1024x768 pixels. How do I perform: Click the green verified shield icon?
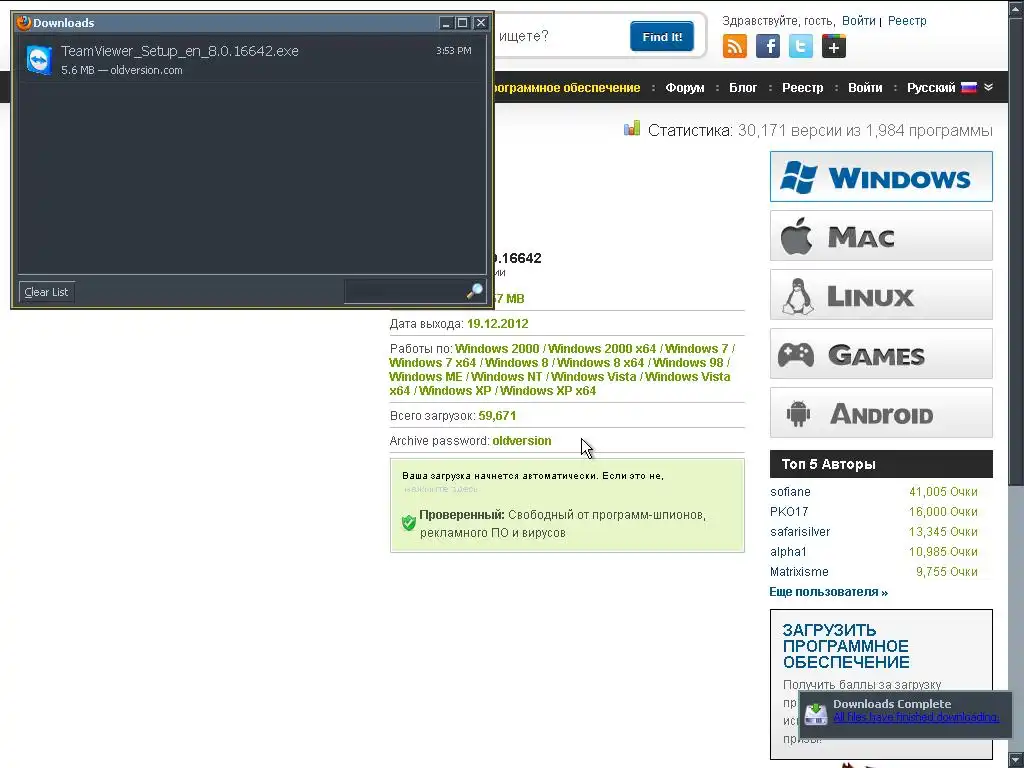(x=409, y=522)
